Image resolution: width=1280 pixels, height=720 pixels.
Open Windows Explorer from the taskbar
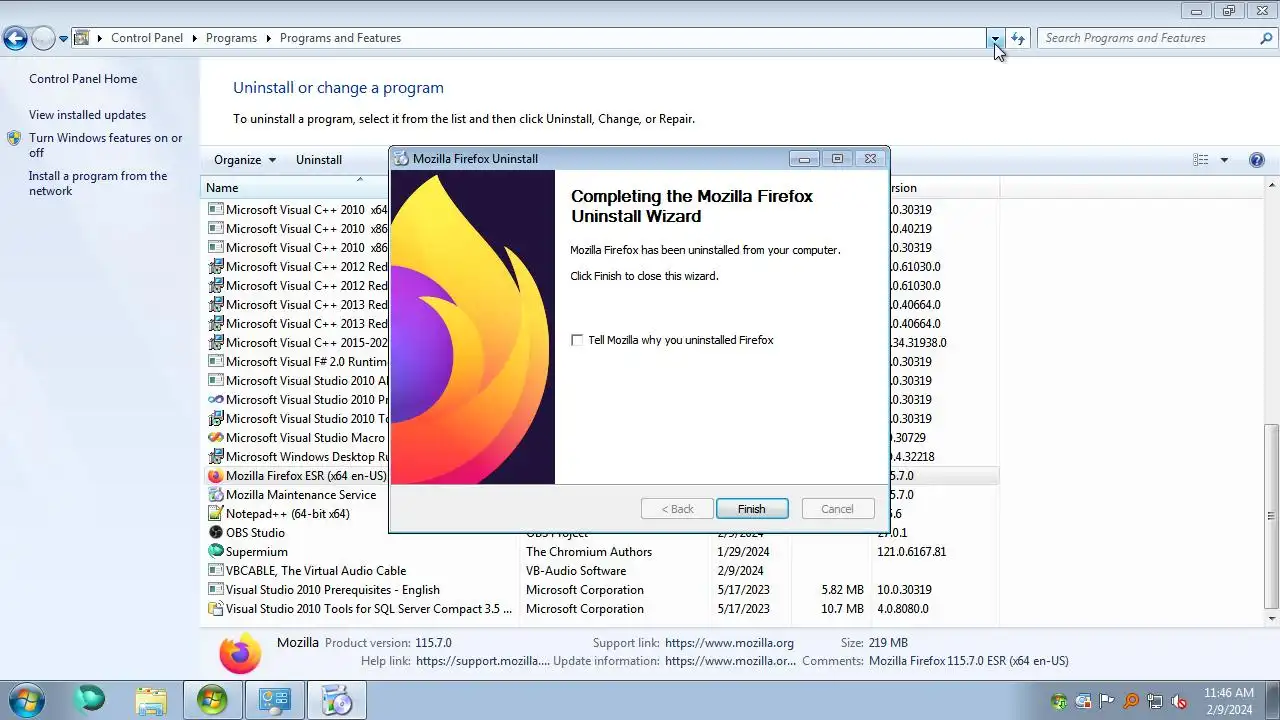click(x=151, y=700)
